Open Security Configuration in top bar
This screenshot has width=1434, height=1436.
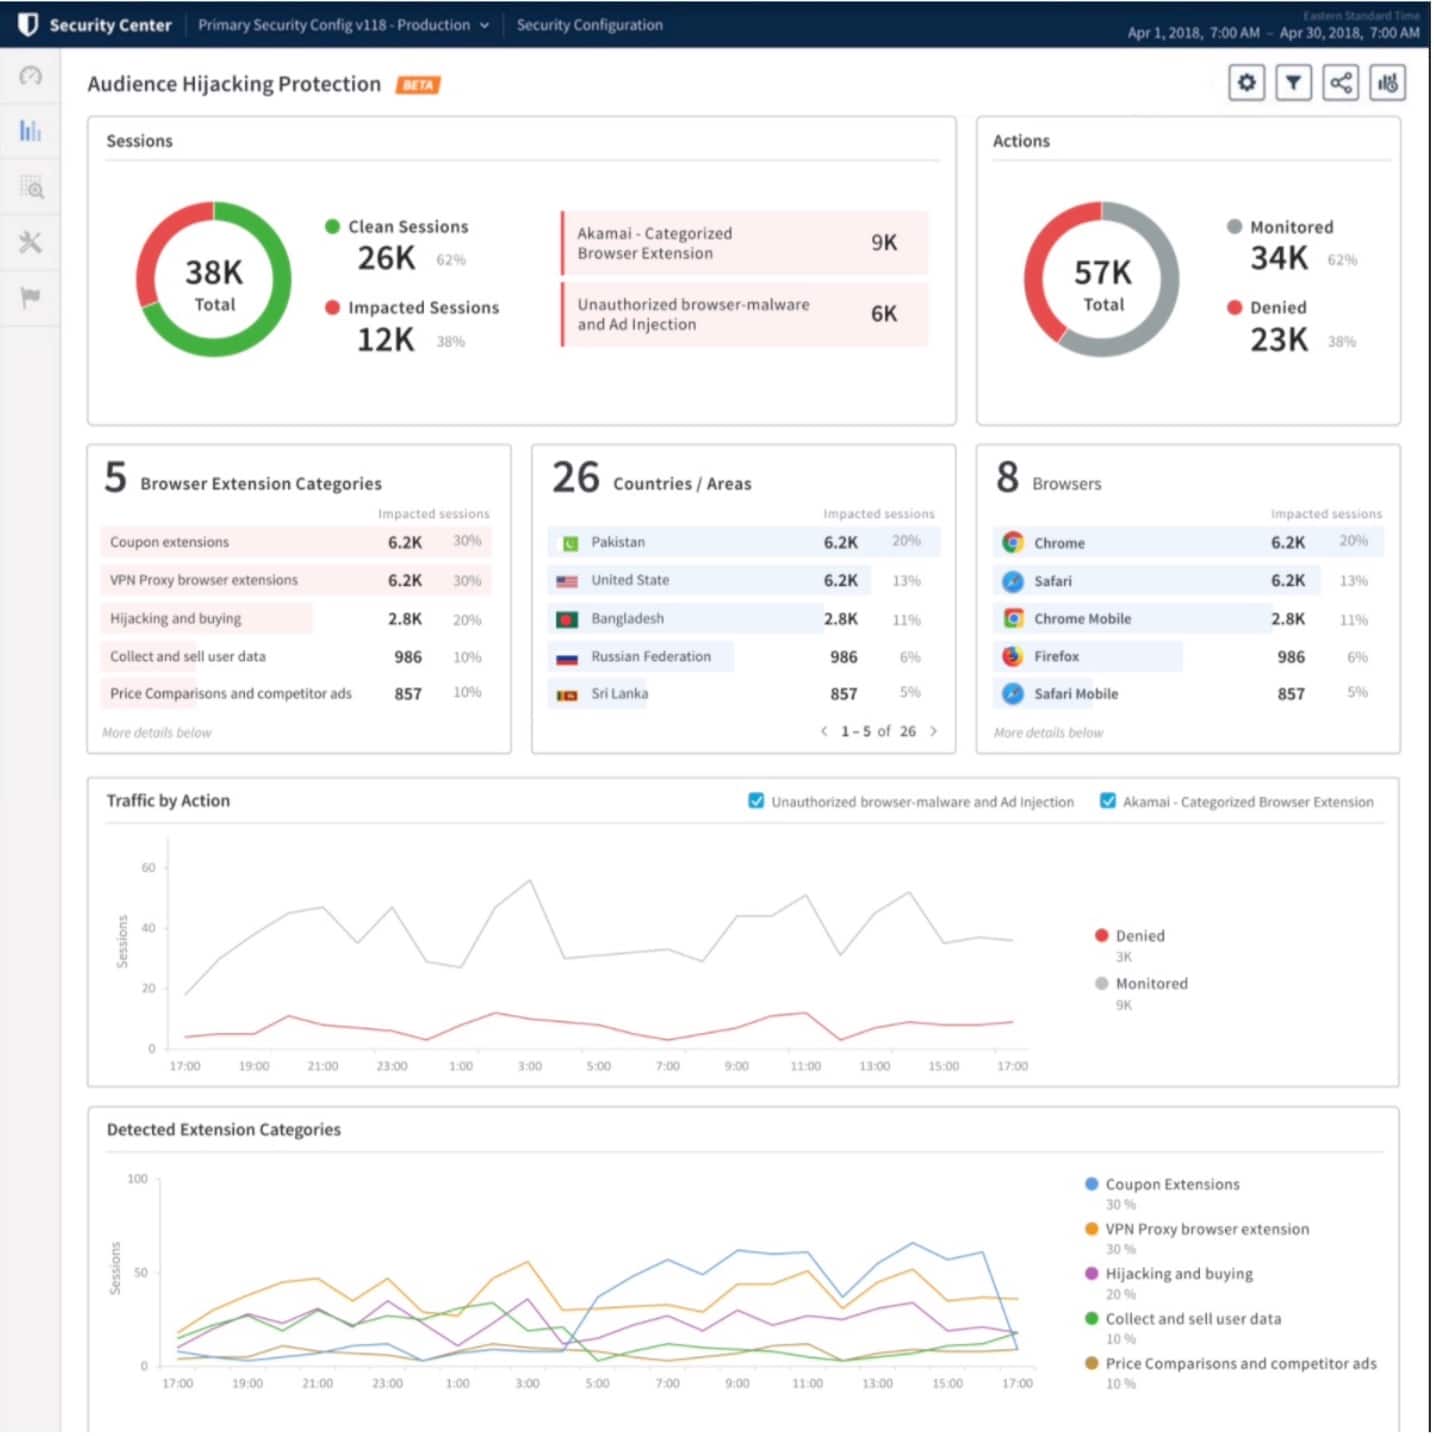pos(589,25)
